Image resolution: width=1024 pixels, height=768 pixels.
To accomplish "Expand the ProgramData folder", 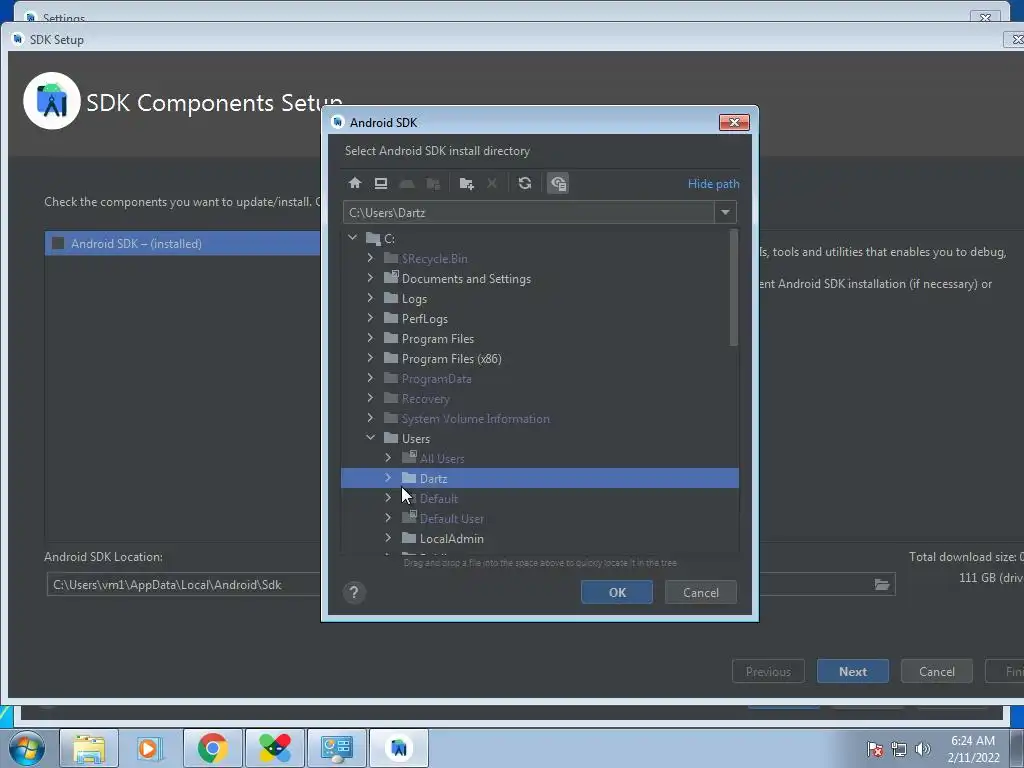I will pyautogui.click(x=370, y=378).
